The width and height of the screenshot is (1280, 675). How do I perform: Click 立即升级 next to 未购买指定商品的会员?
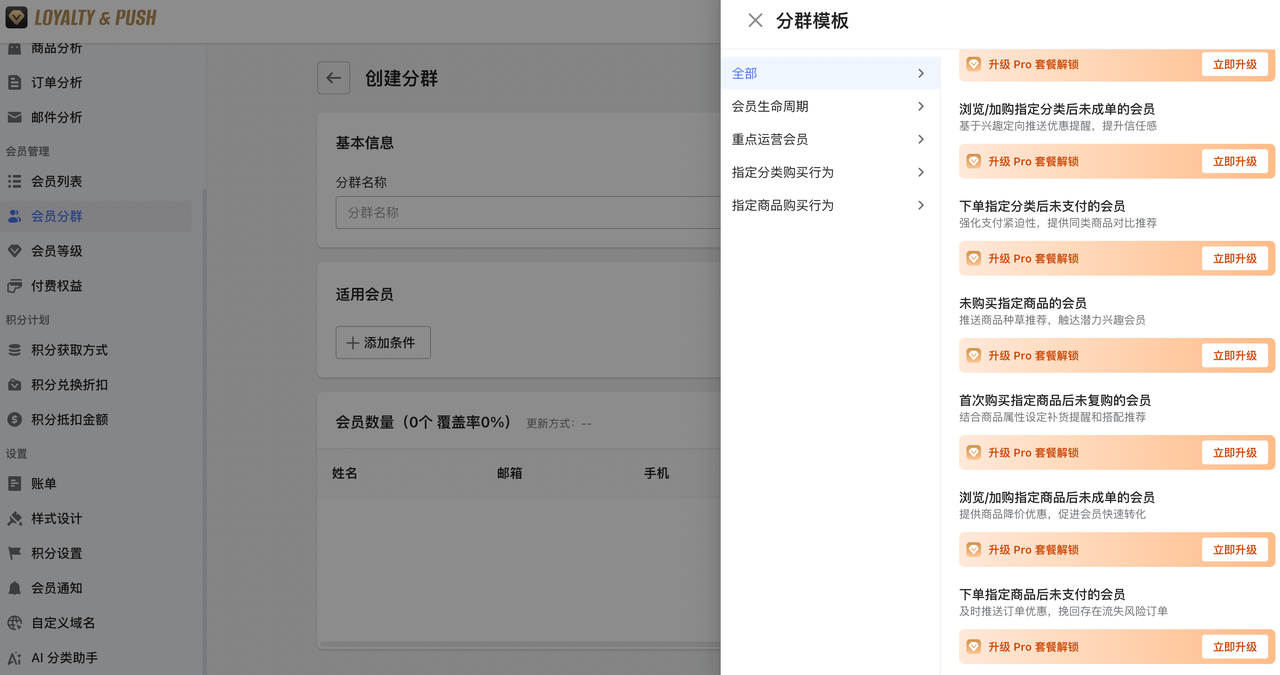click(1235, 355)
